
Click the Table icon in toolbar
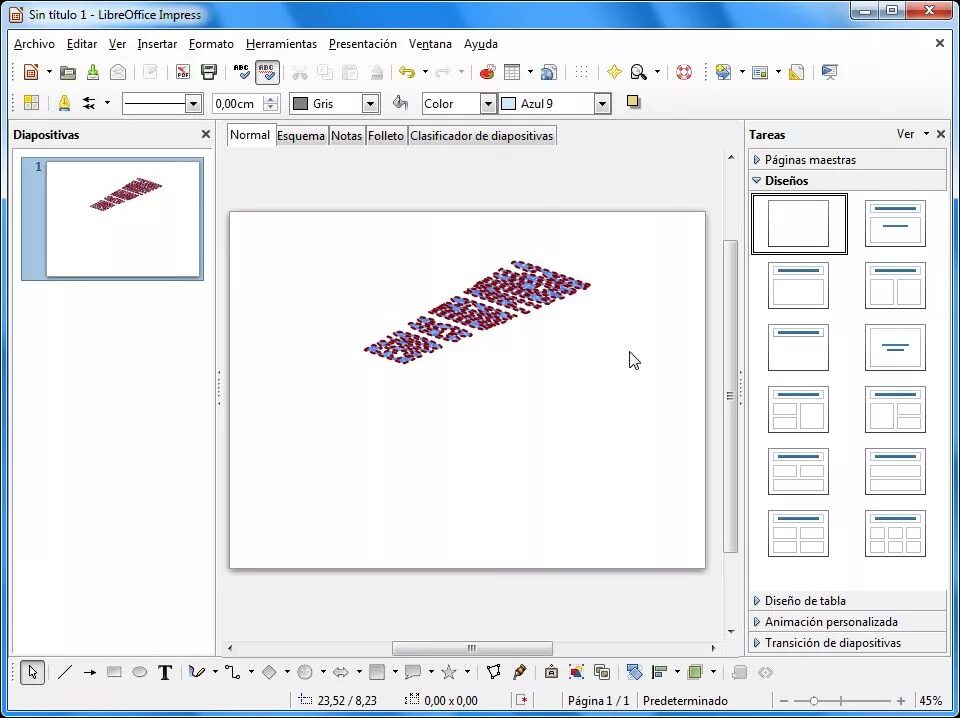(512, 72)
